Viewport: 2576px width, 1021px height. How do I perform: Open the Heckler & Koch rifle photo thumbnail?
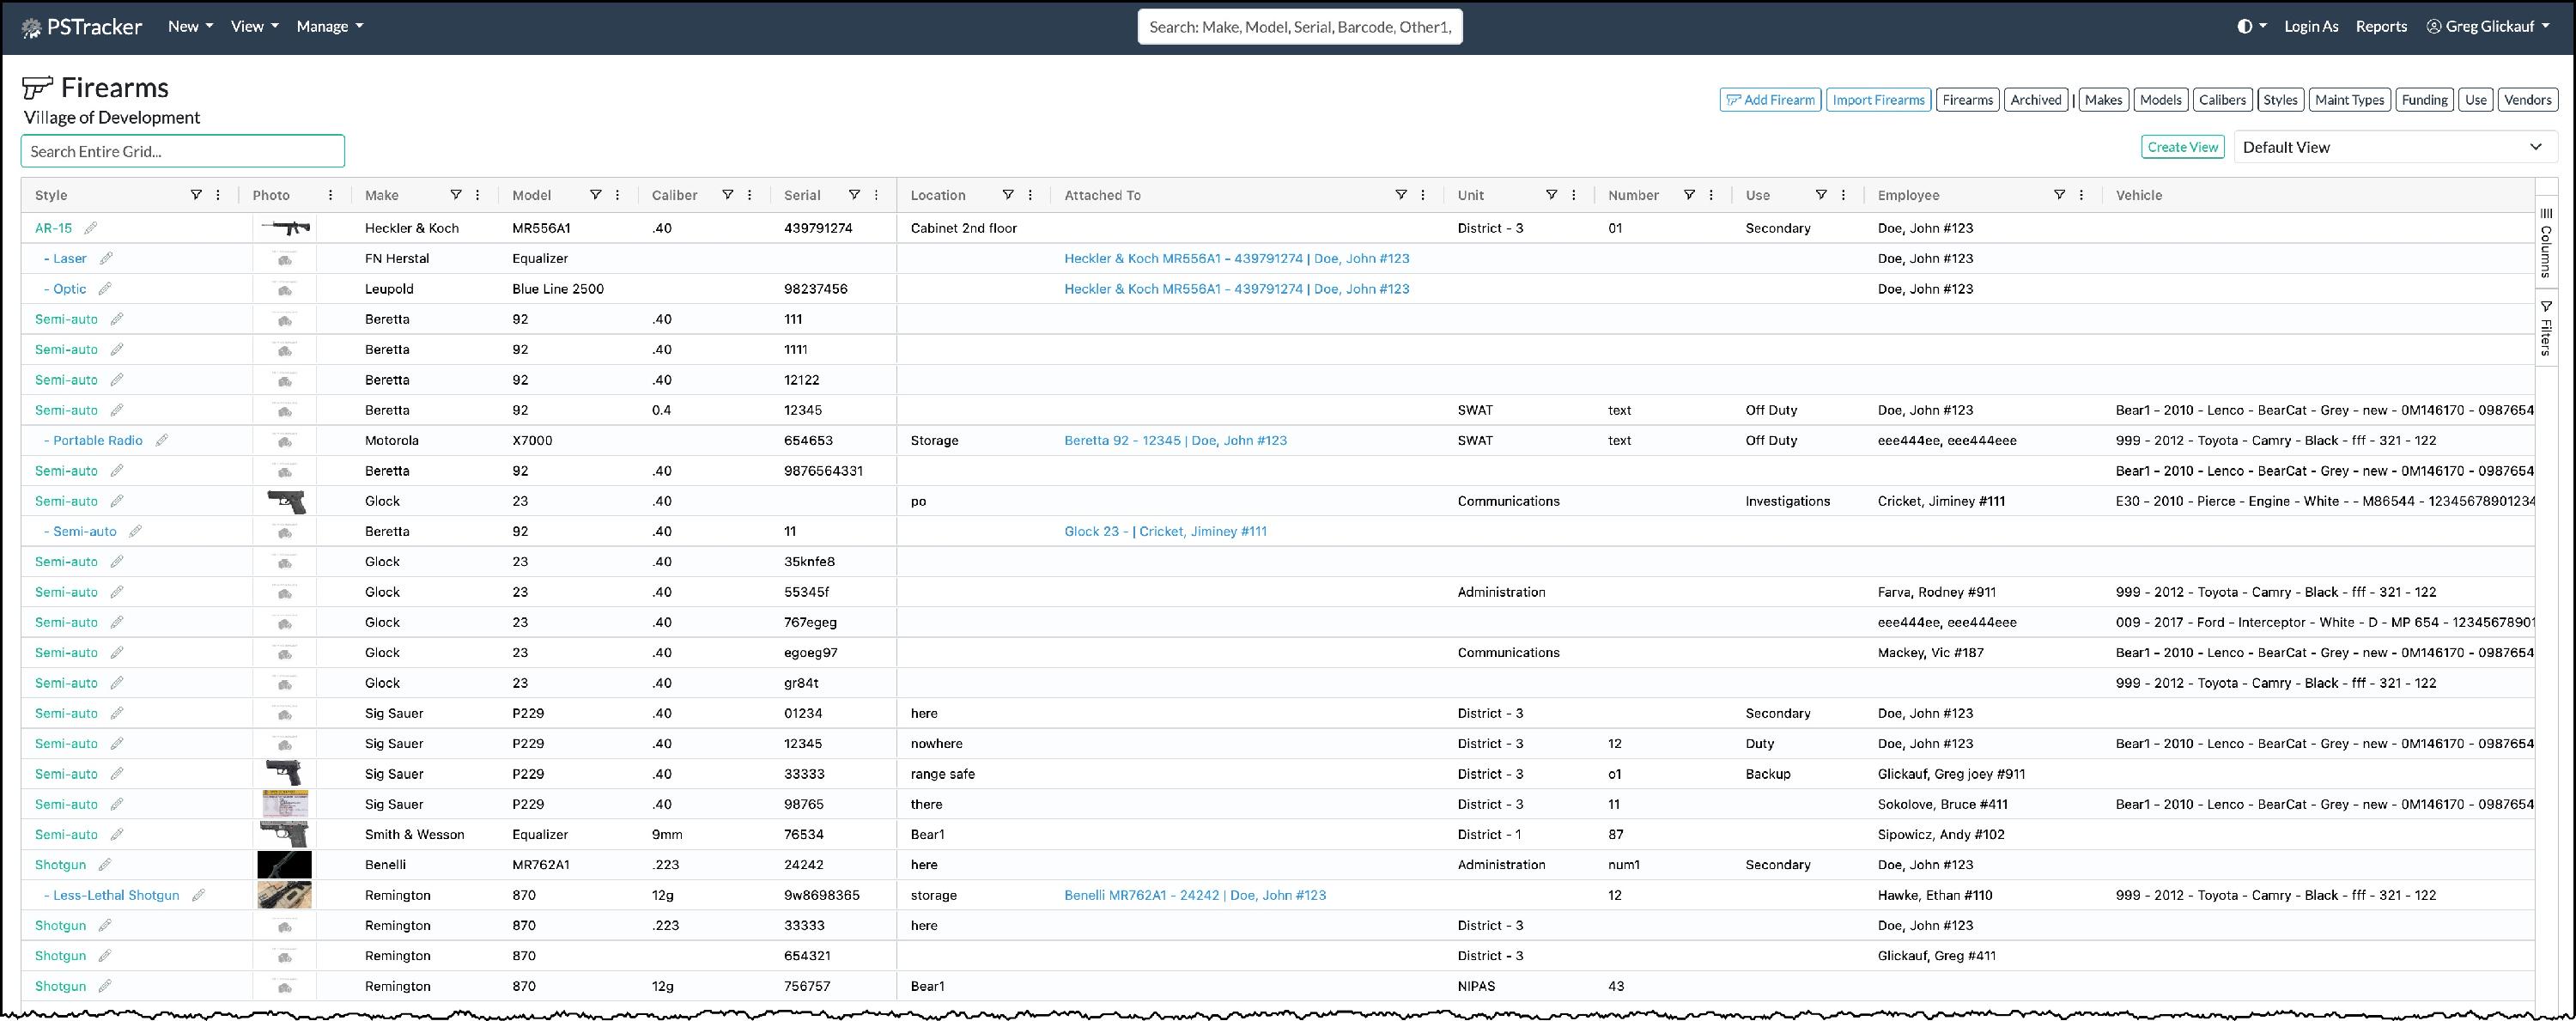click(x=285, y=228)
